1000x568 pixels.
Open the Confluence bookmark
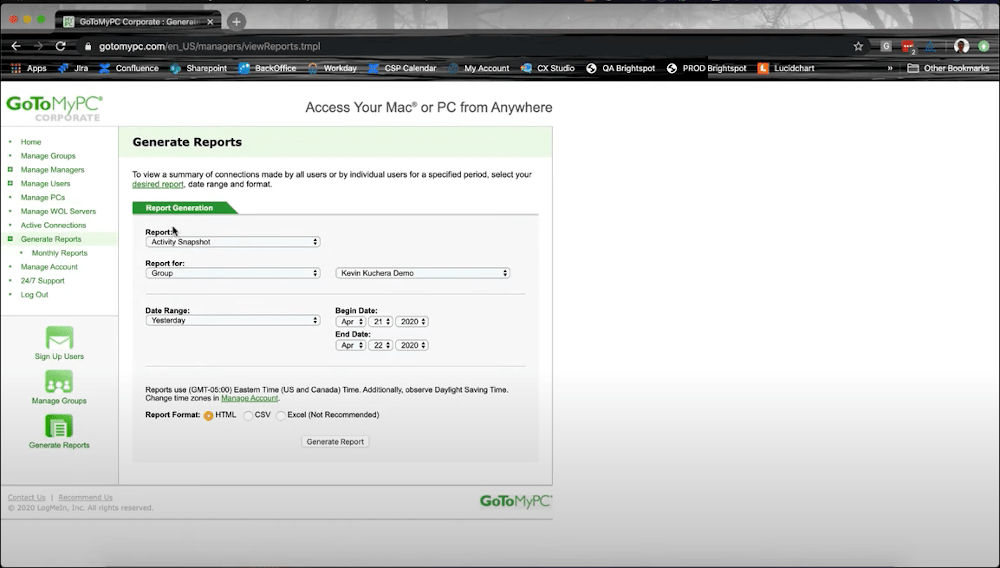click(x=129, y=68)
